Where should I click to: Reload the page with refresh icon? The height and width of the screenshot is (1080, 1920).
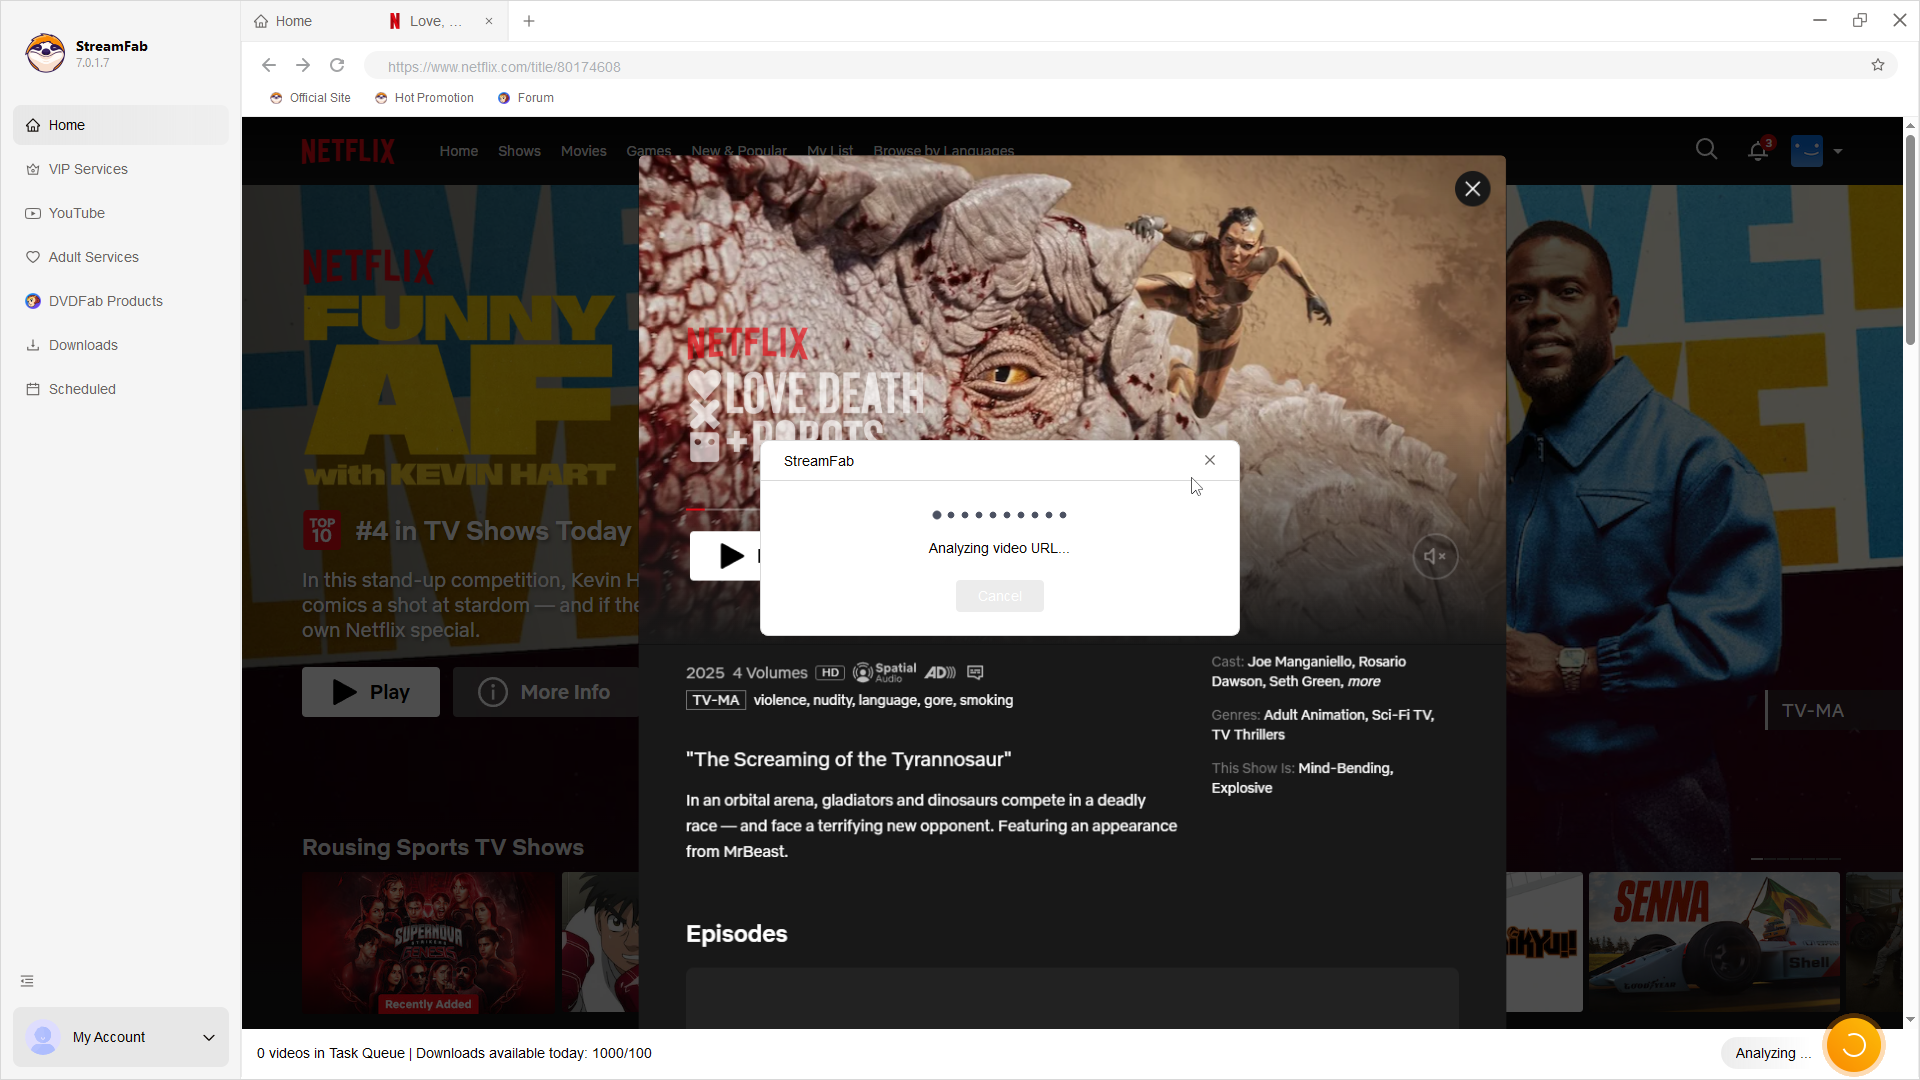(337, 66)
